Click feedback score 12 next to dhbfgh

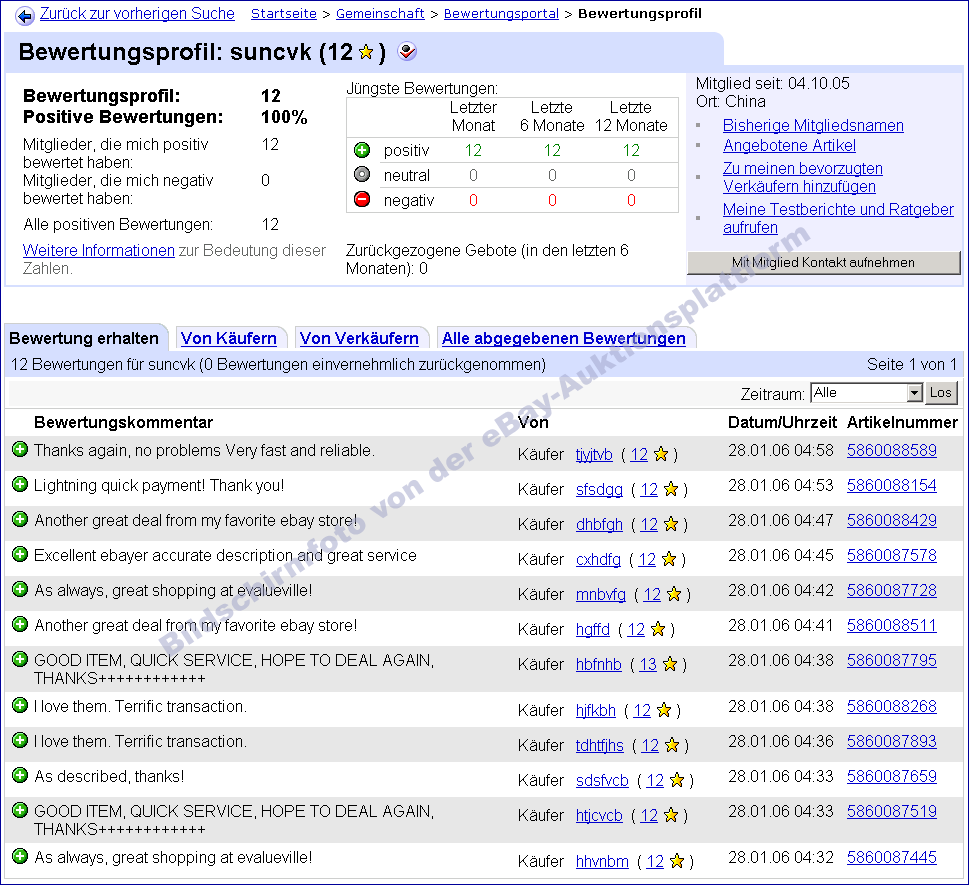click(x=649, y=525)
